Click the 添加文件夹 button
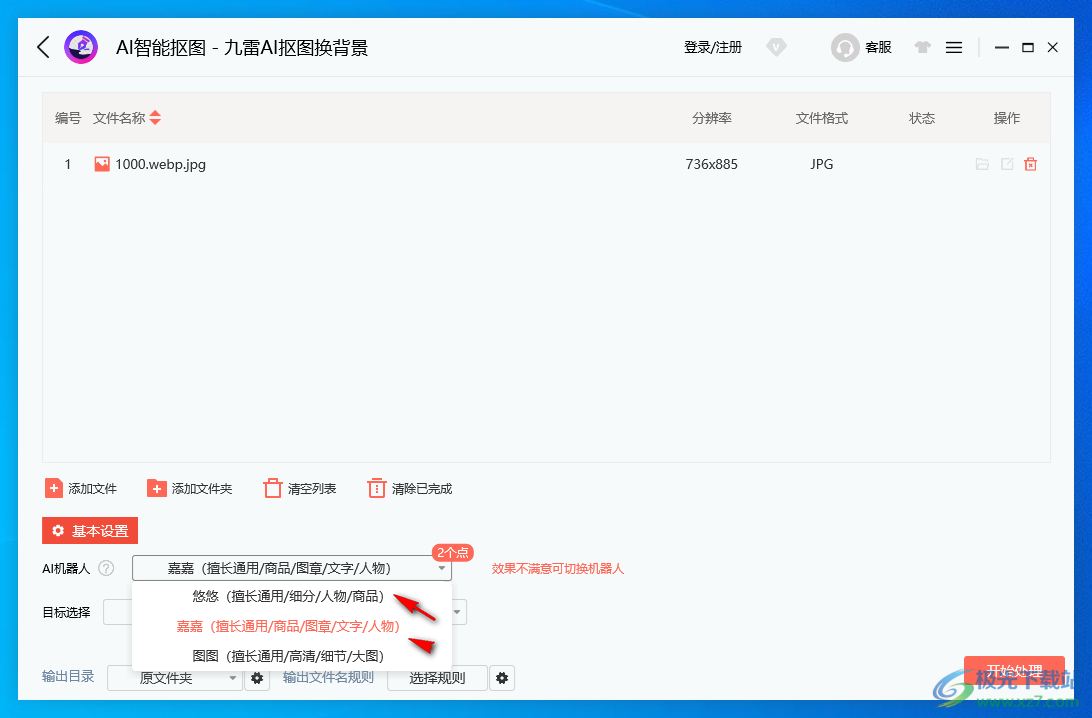 coord(189,489)
